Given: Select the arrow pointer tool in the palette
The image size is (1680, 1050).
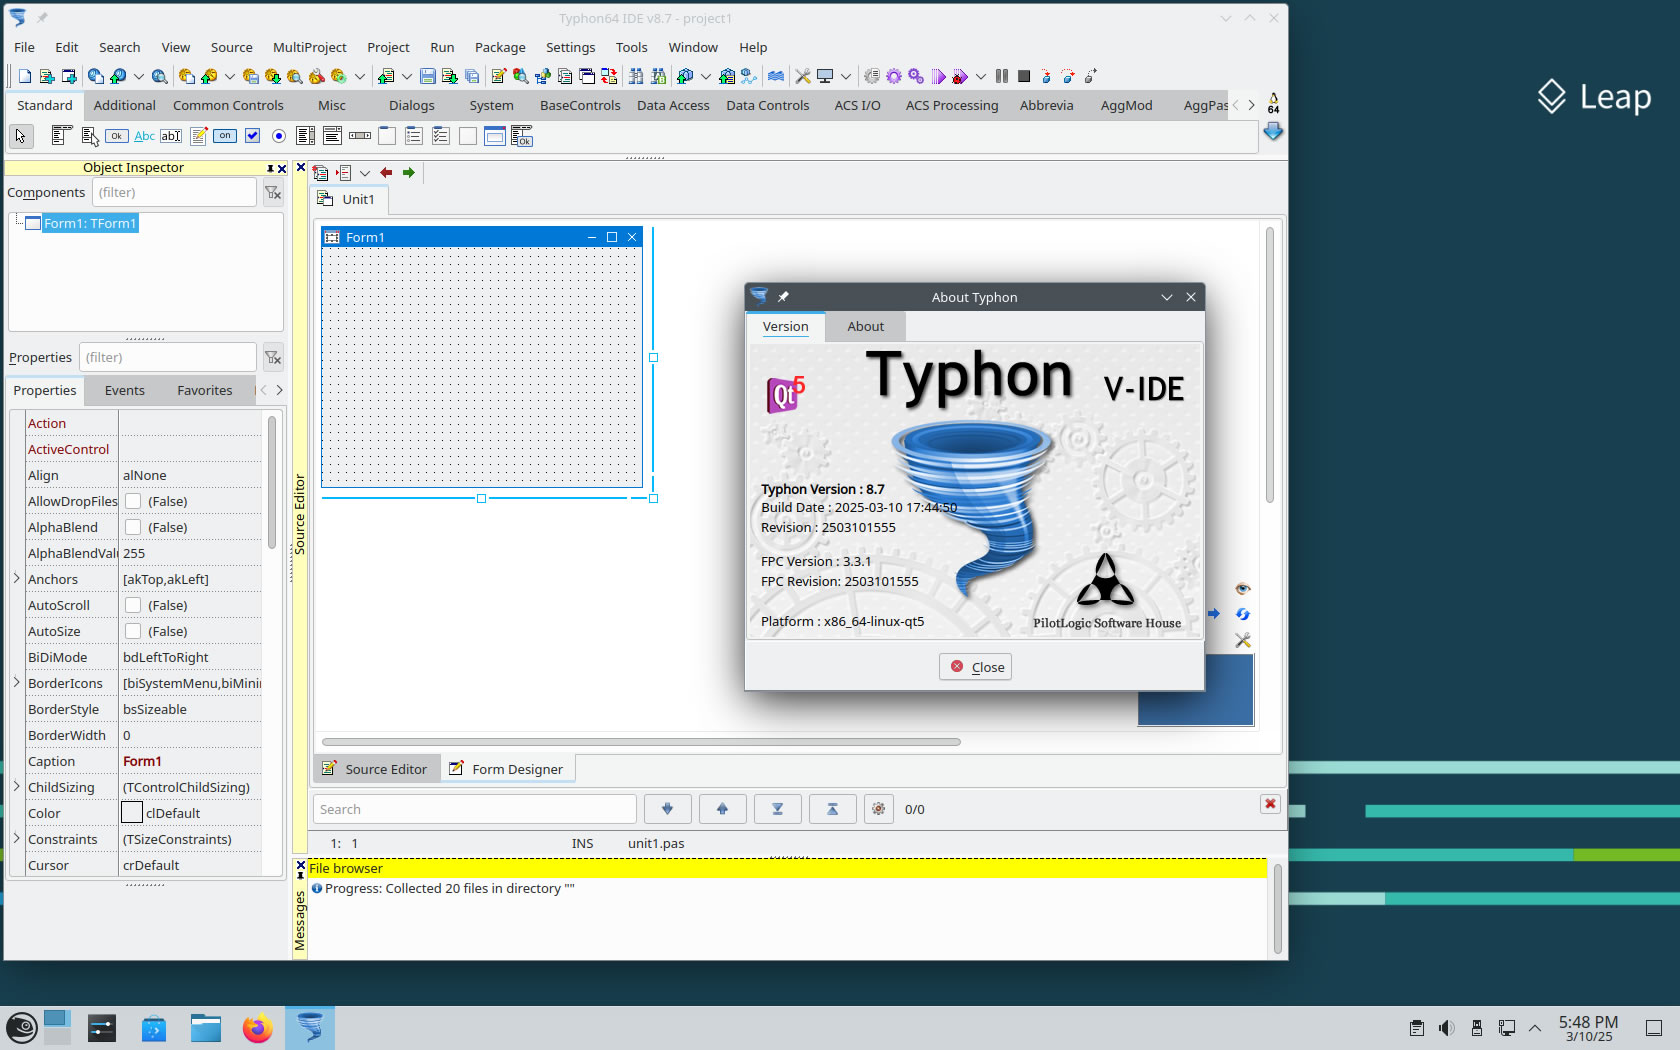Looking at the screenshot, I should 20,136.
